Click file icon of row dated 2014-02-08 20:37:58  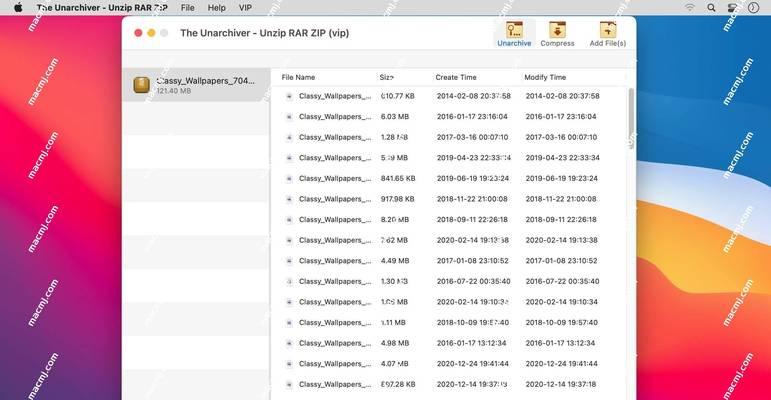(289, 96)
